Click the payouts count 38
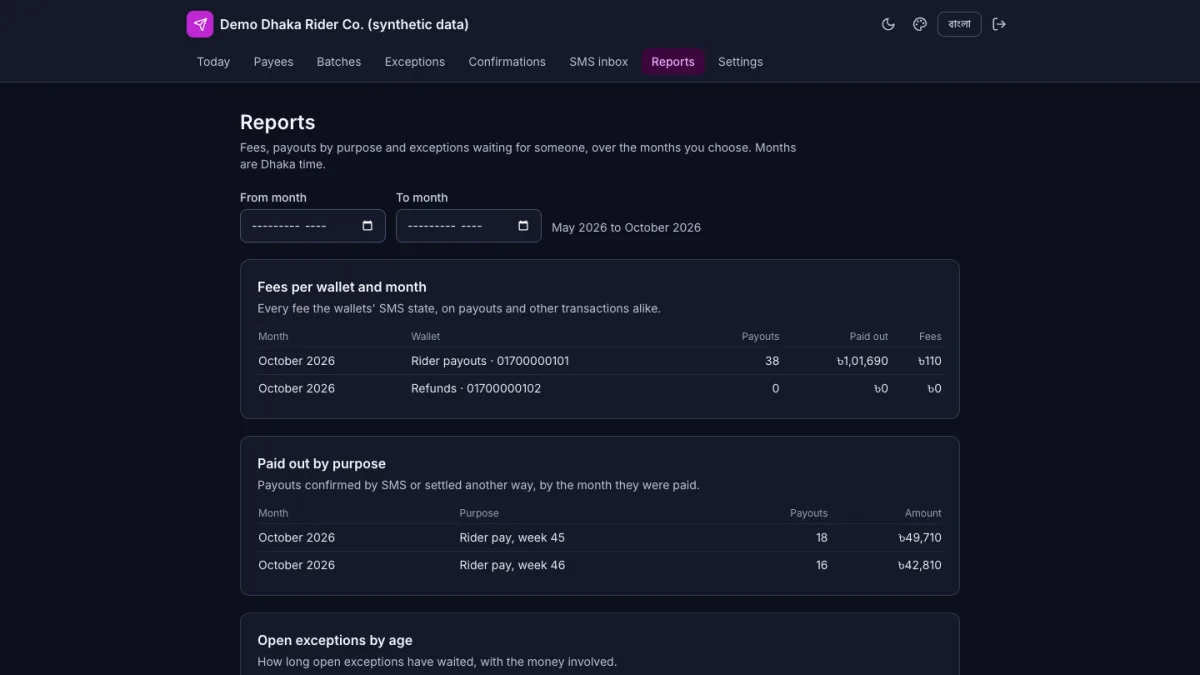1200x675 pixels. click(x=771, y=361)
